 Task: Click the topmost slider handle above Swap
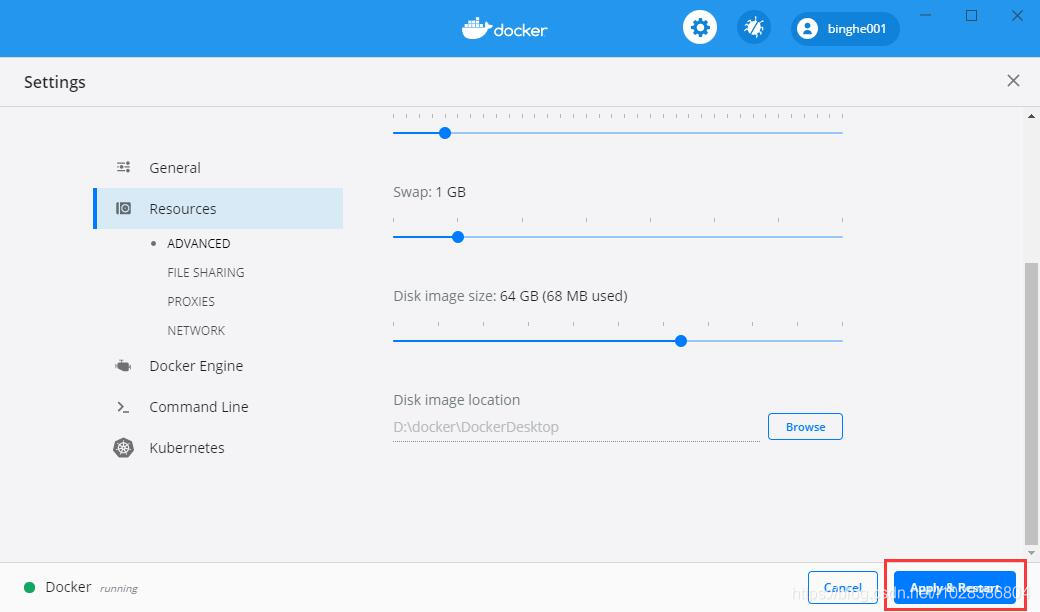pos(445,133)
